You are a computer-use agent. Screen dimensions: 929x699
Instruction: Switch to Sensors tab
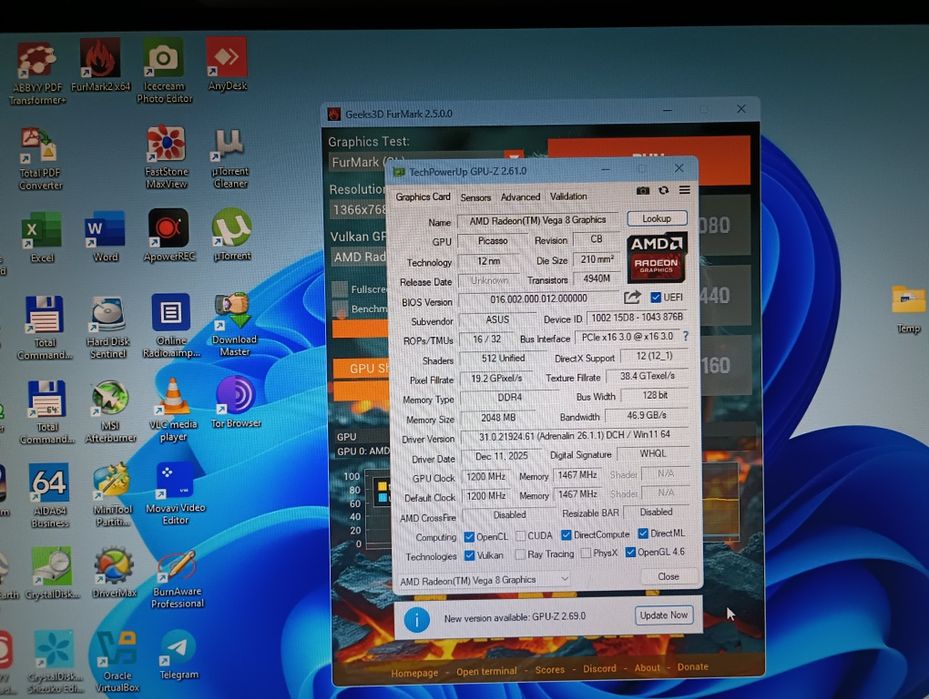pos(475,197)
